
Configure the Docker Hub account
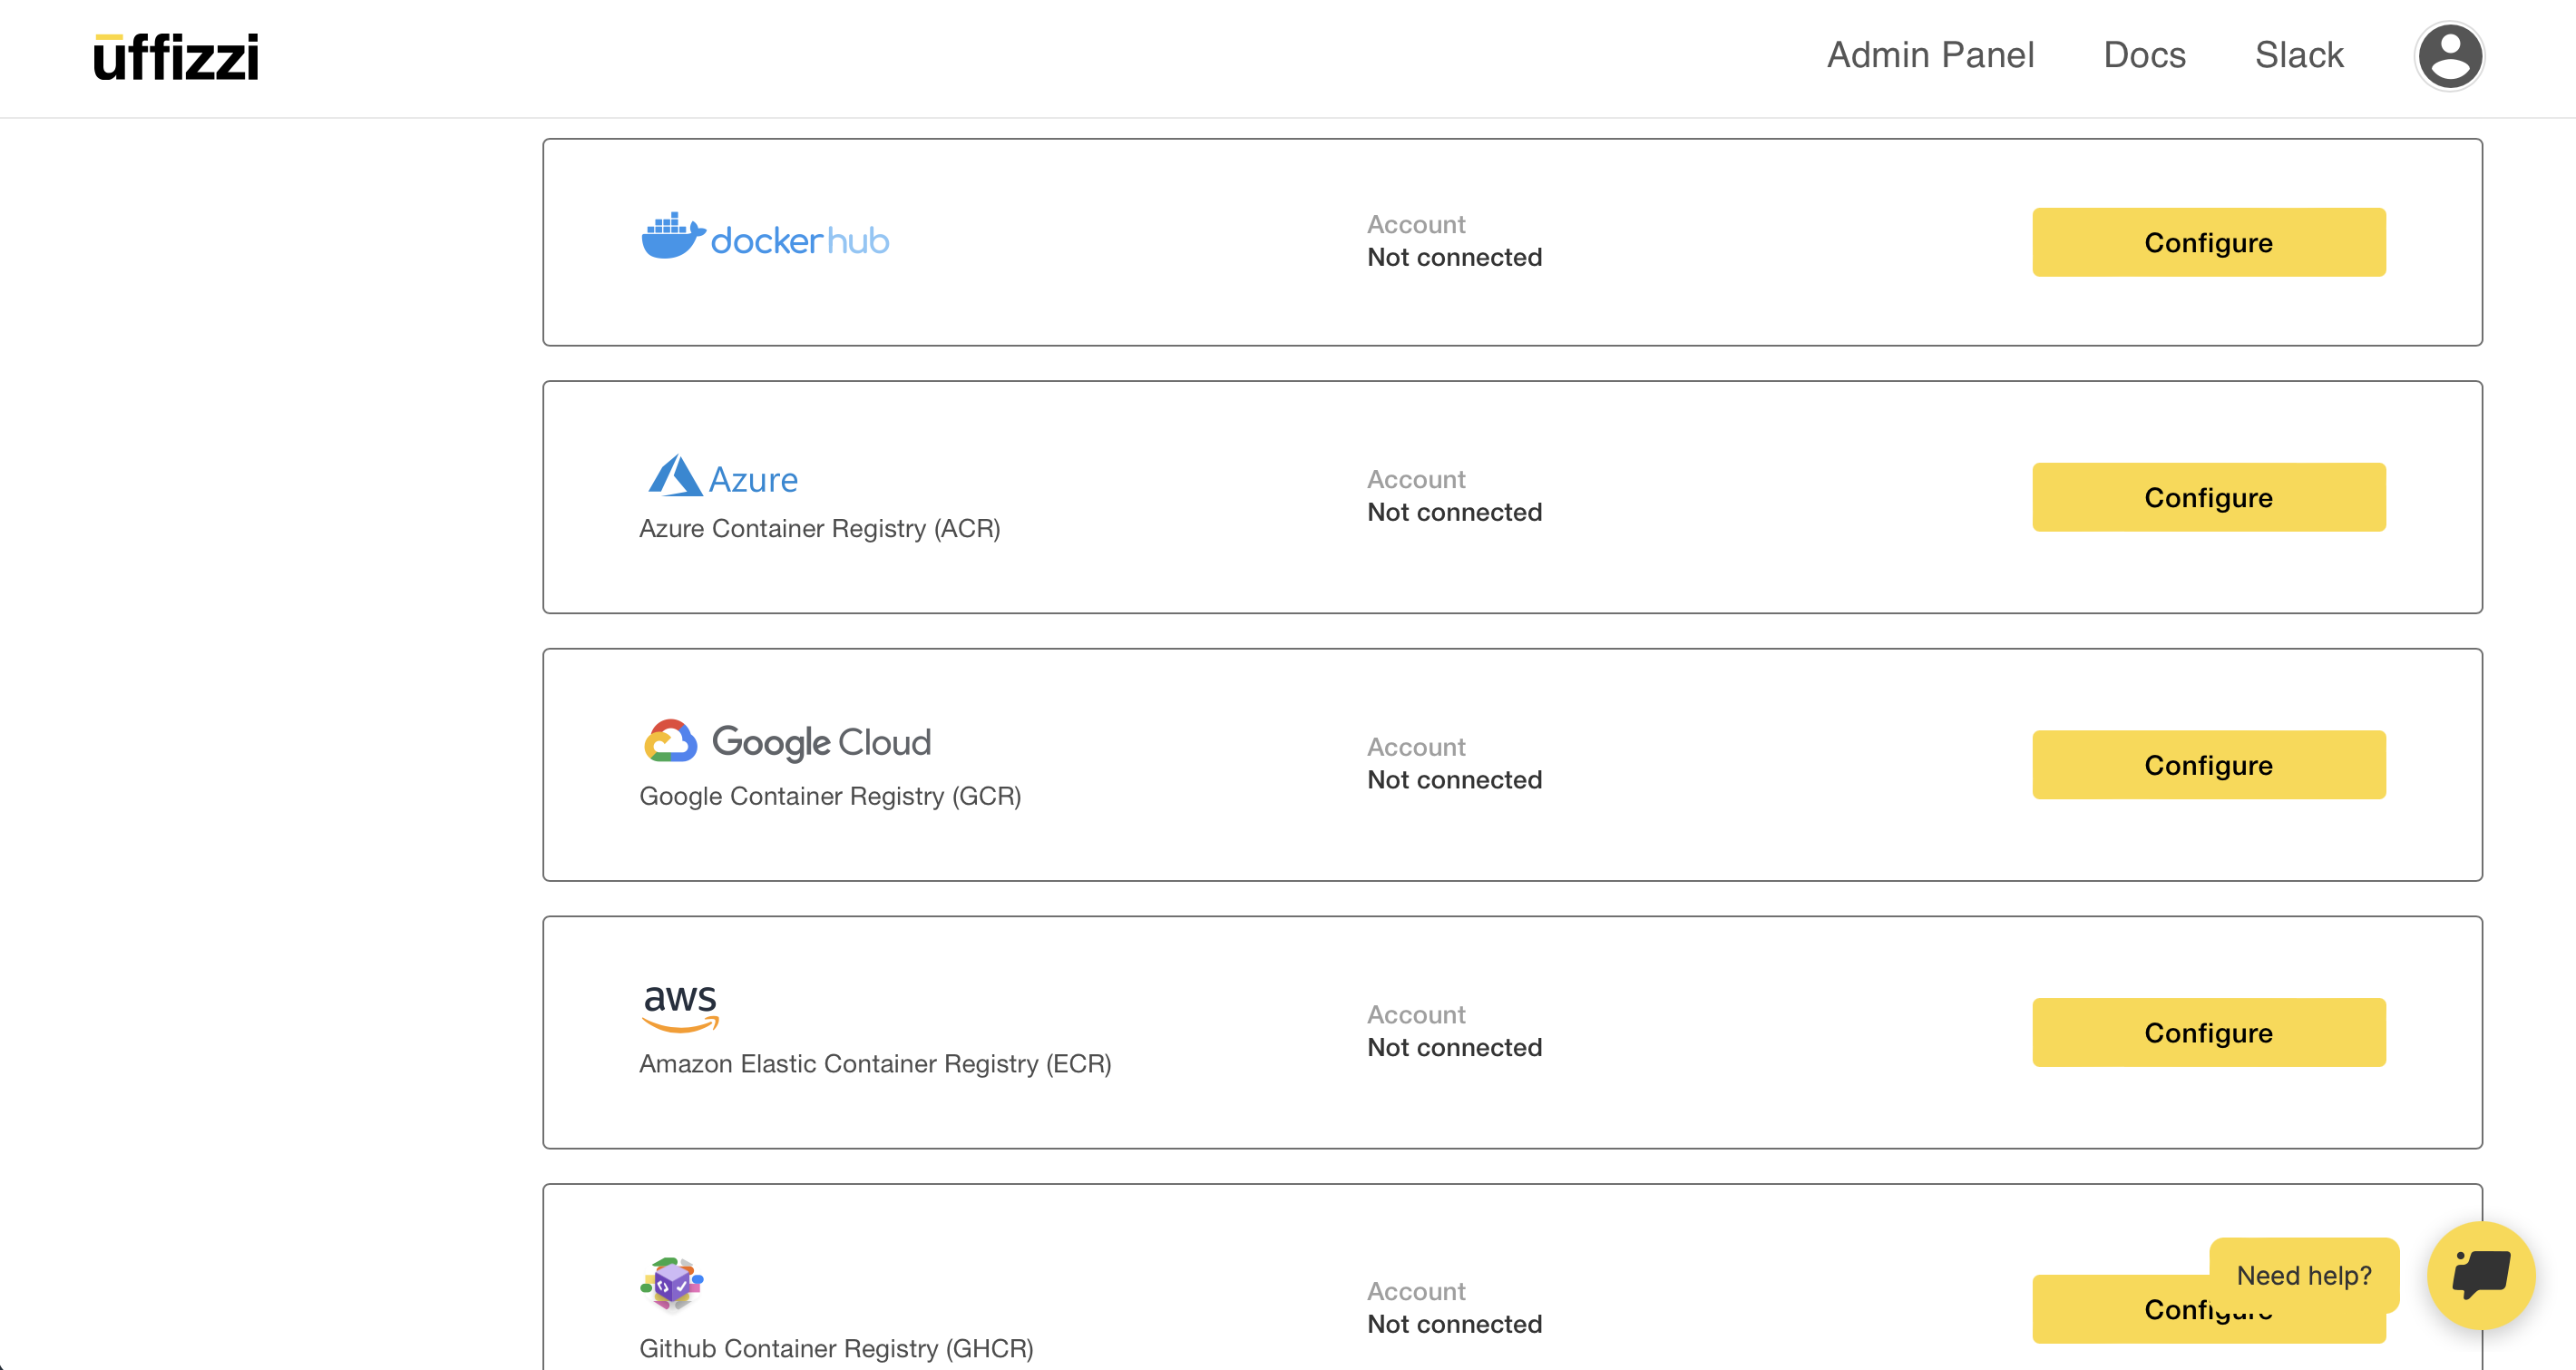coord(2208,242)
